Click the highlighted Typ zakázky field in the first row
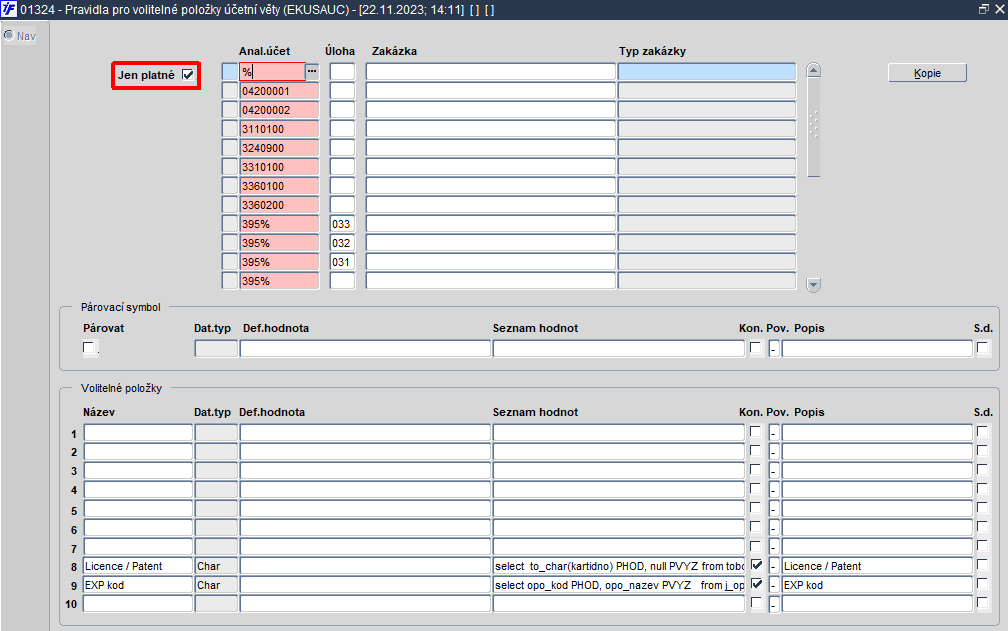The height and width of the screenshot is (631, 1008). coord(706,72)
